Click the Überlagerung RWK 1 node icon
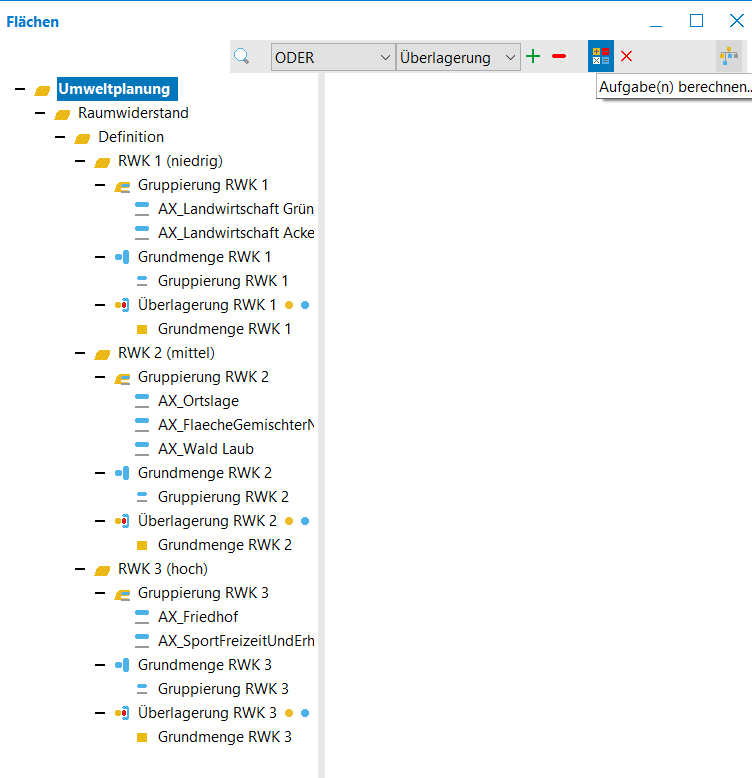Viewport: 752px width, 778px height. 122,305
